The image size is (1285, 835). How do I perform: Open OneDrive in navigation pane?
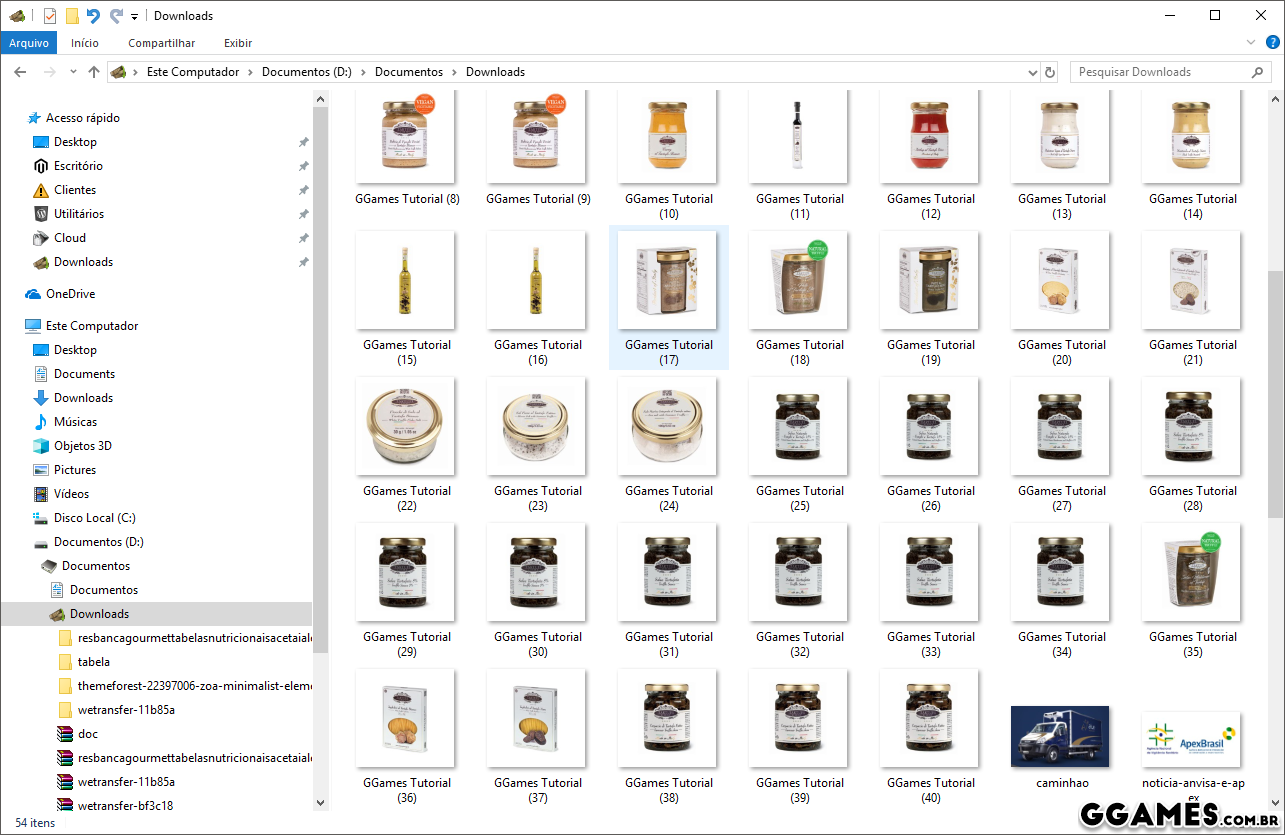click(x=70, y=294)
